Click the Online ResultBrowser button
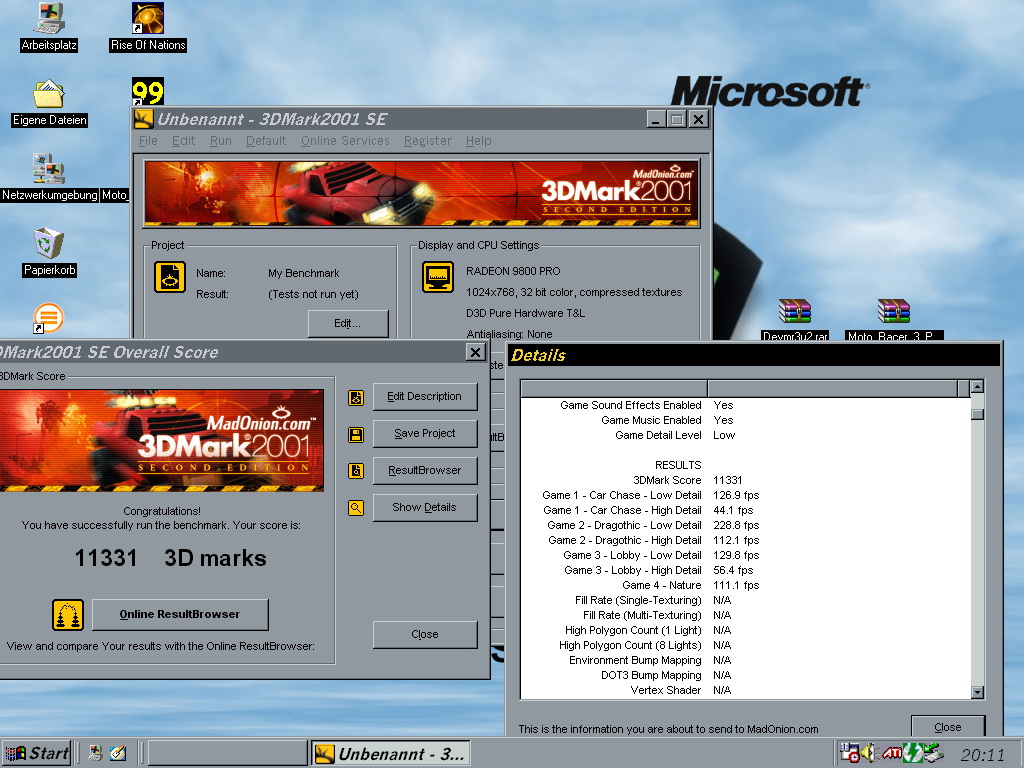Screen dimensions: 1024x768 coord(180,615)
